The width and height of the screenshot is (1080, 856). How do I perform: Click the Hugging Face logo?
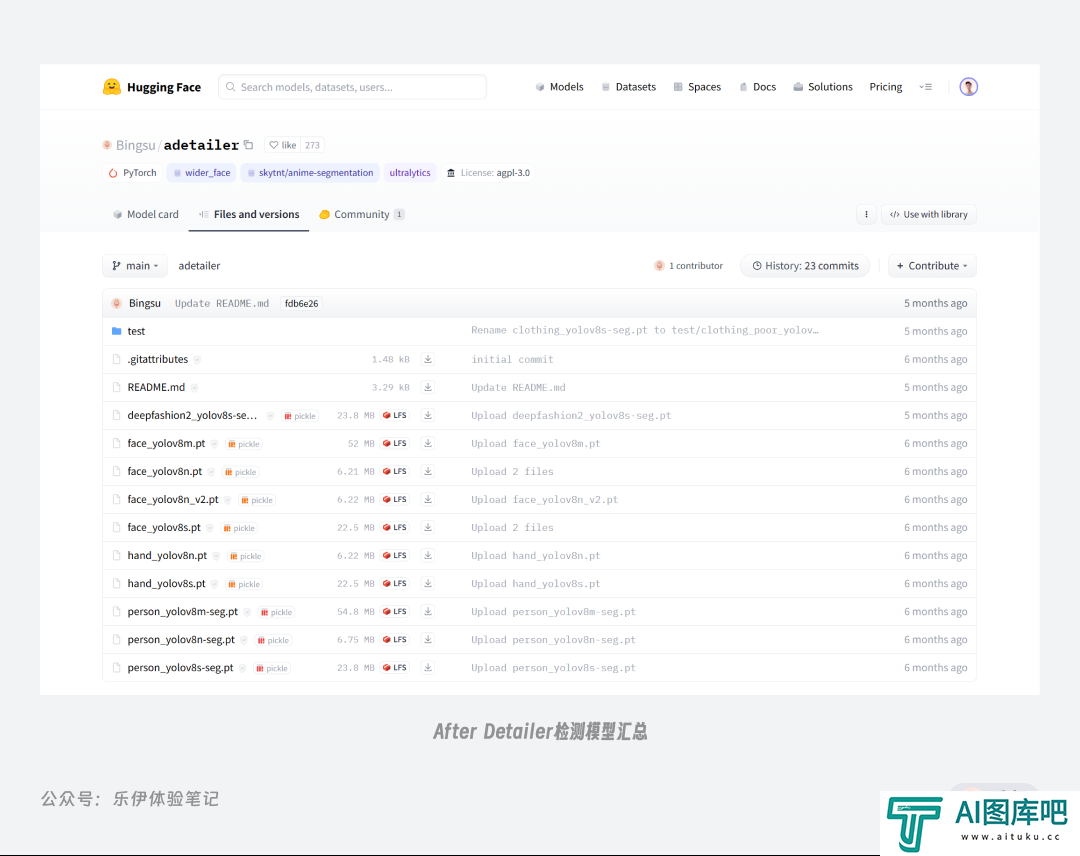click(152, 87)
